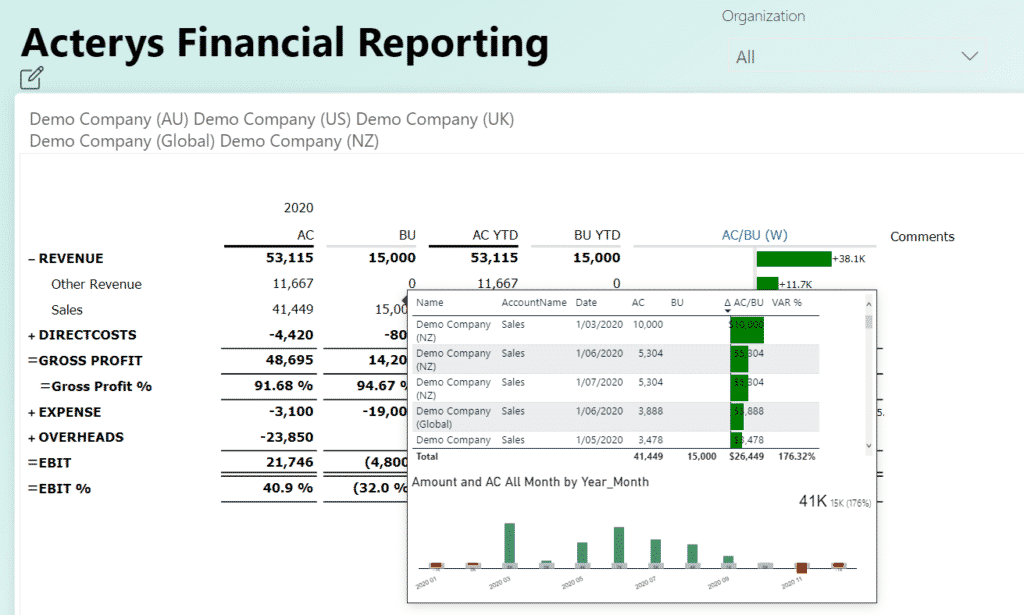Sort tooltip table by Date column
1024x615 pixels.
pos(586,302)
